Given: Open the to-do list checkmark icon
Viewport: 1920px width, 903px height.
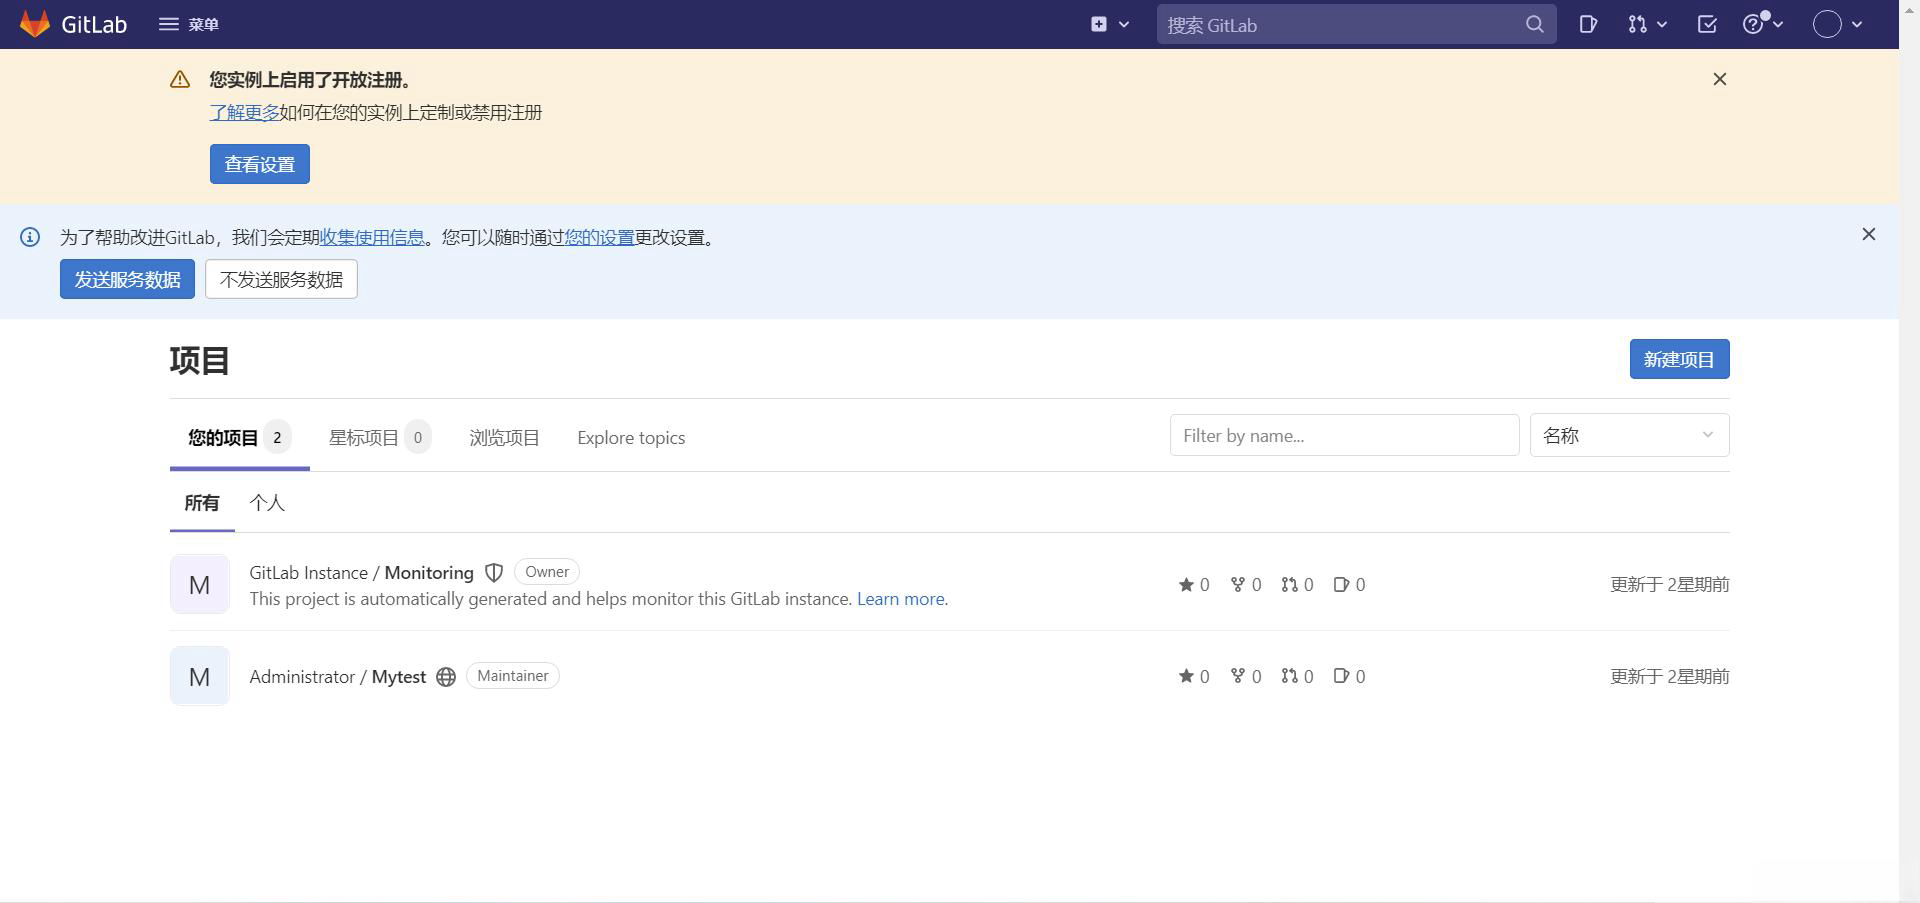Looking at the screenshot, I should [x=1707, y=24].
